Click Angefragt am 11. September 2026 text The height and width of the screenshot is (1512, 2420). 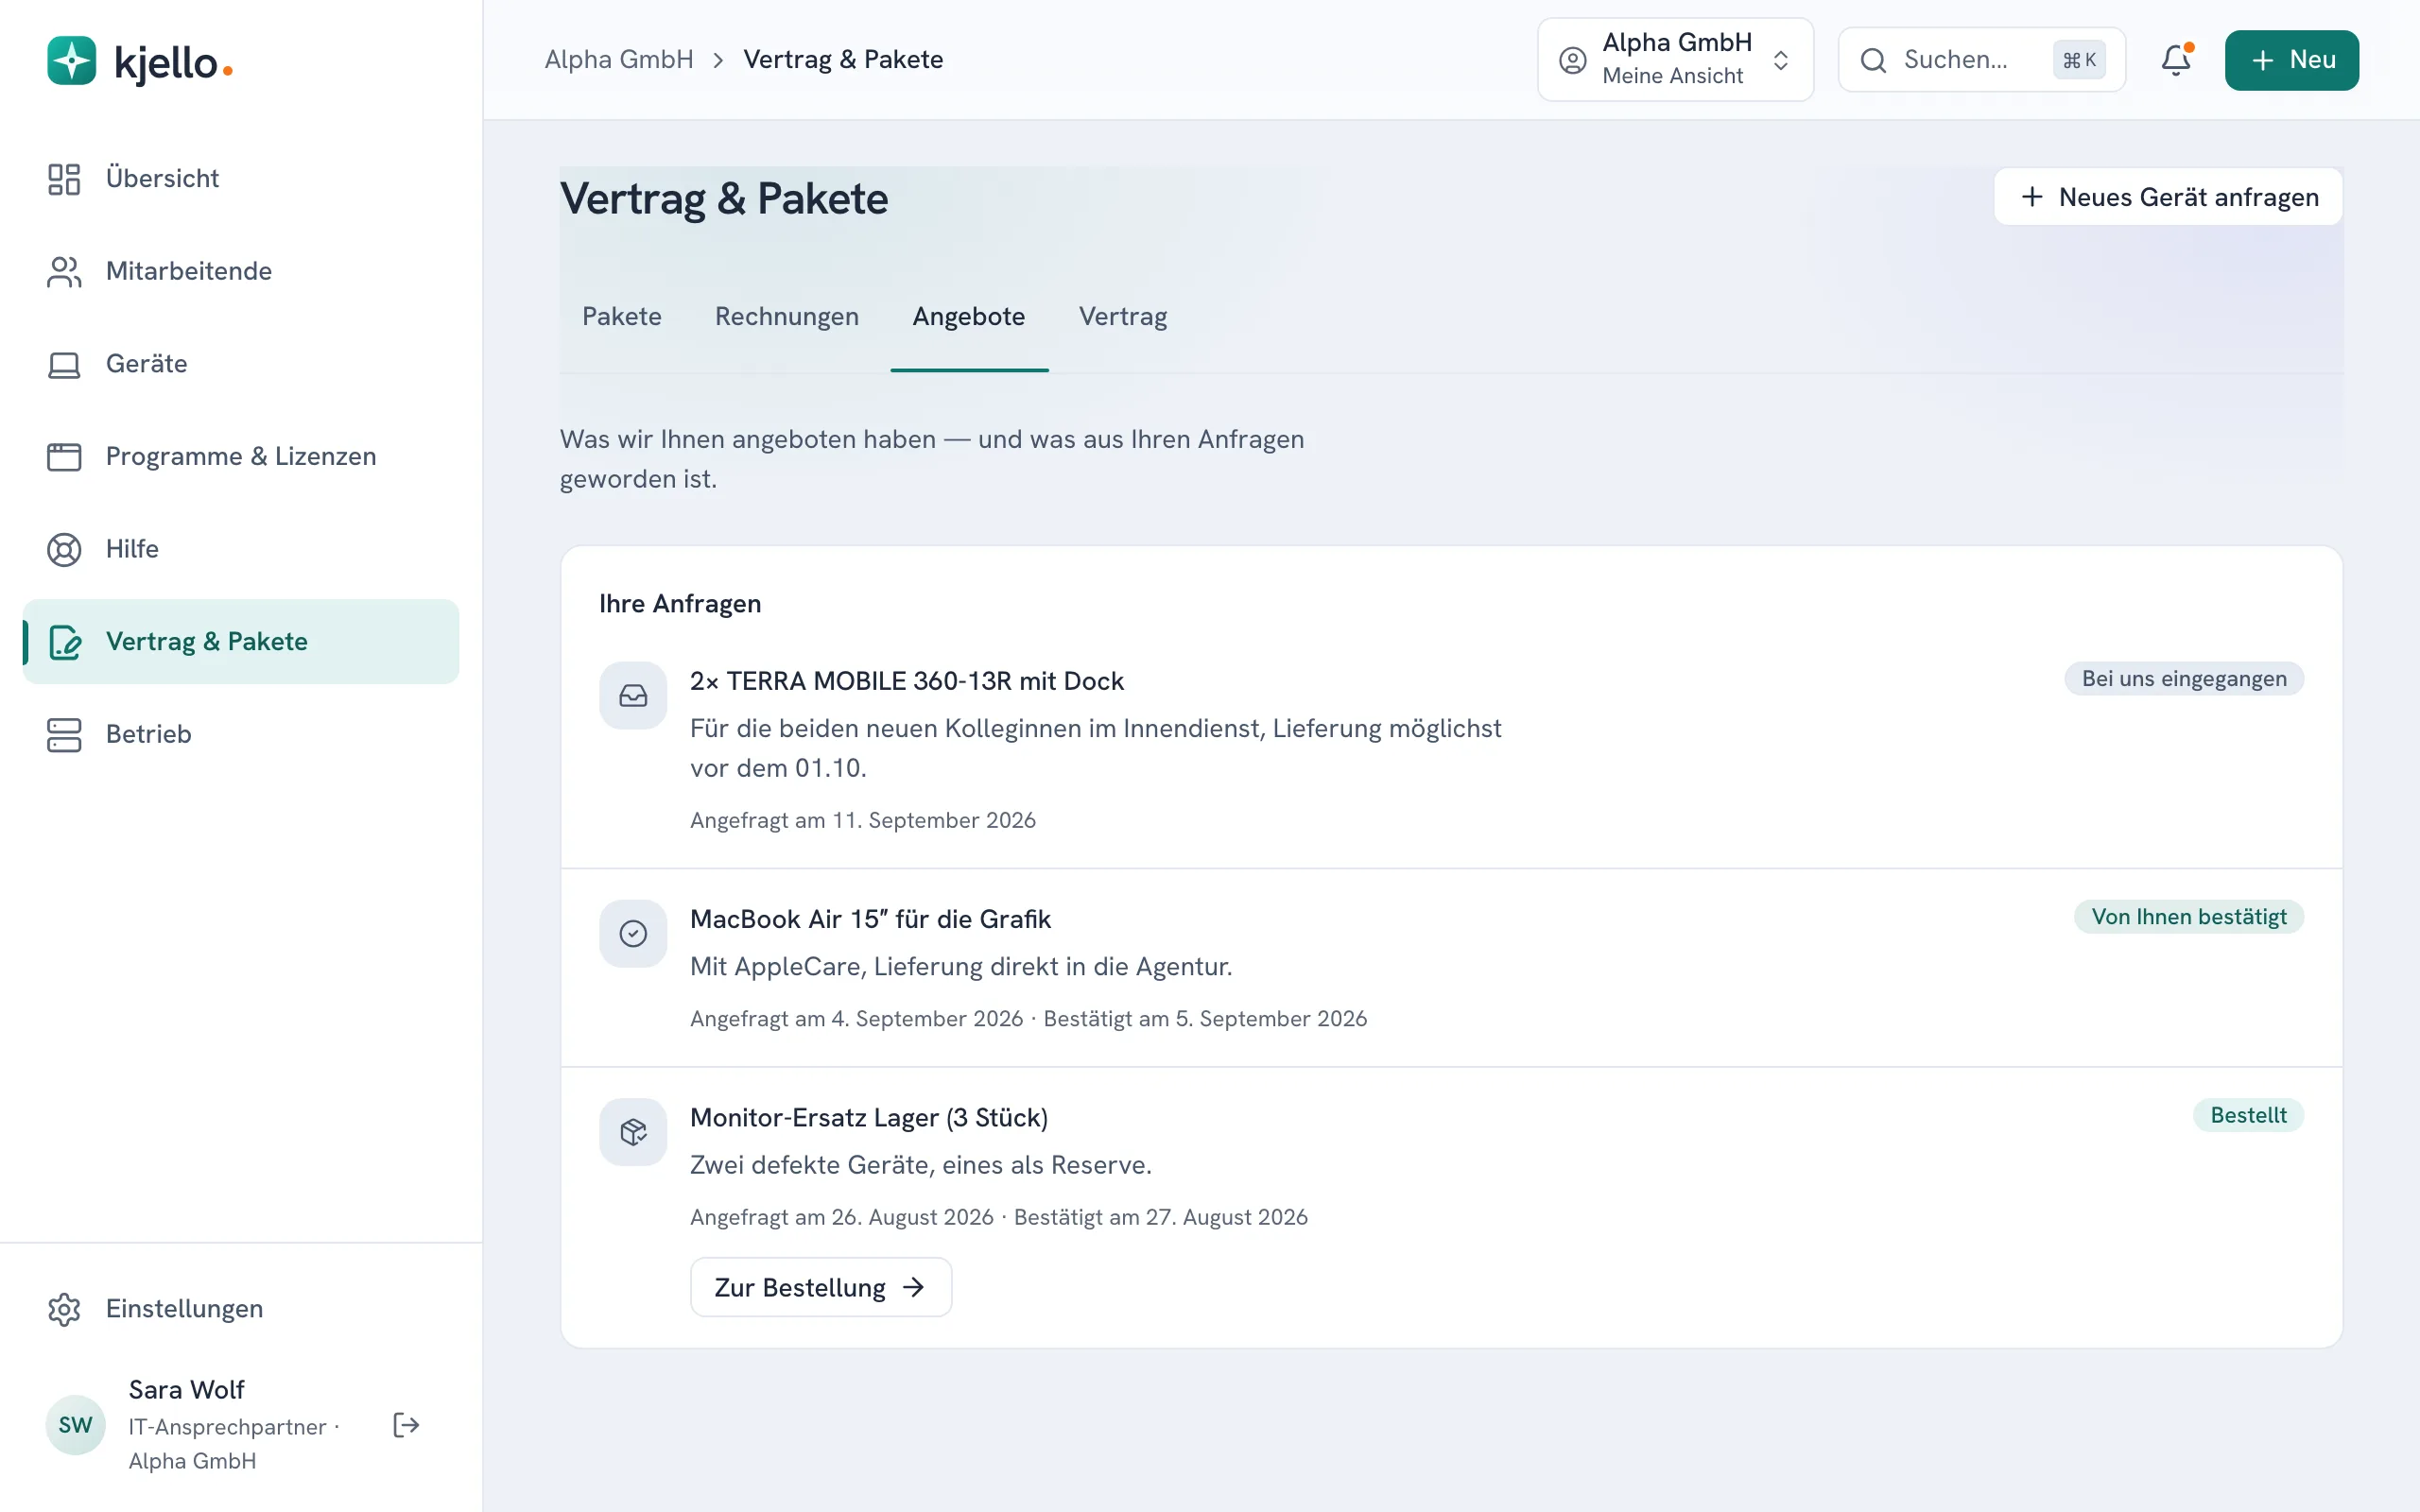[863, 820]
